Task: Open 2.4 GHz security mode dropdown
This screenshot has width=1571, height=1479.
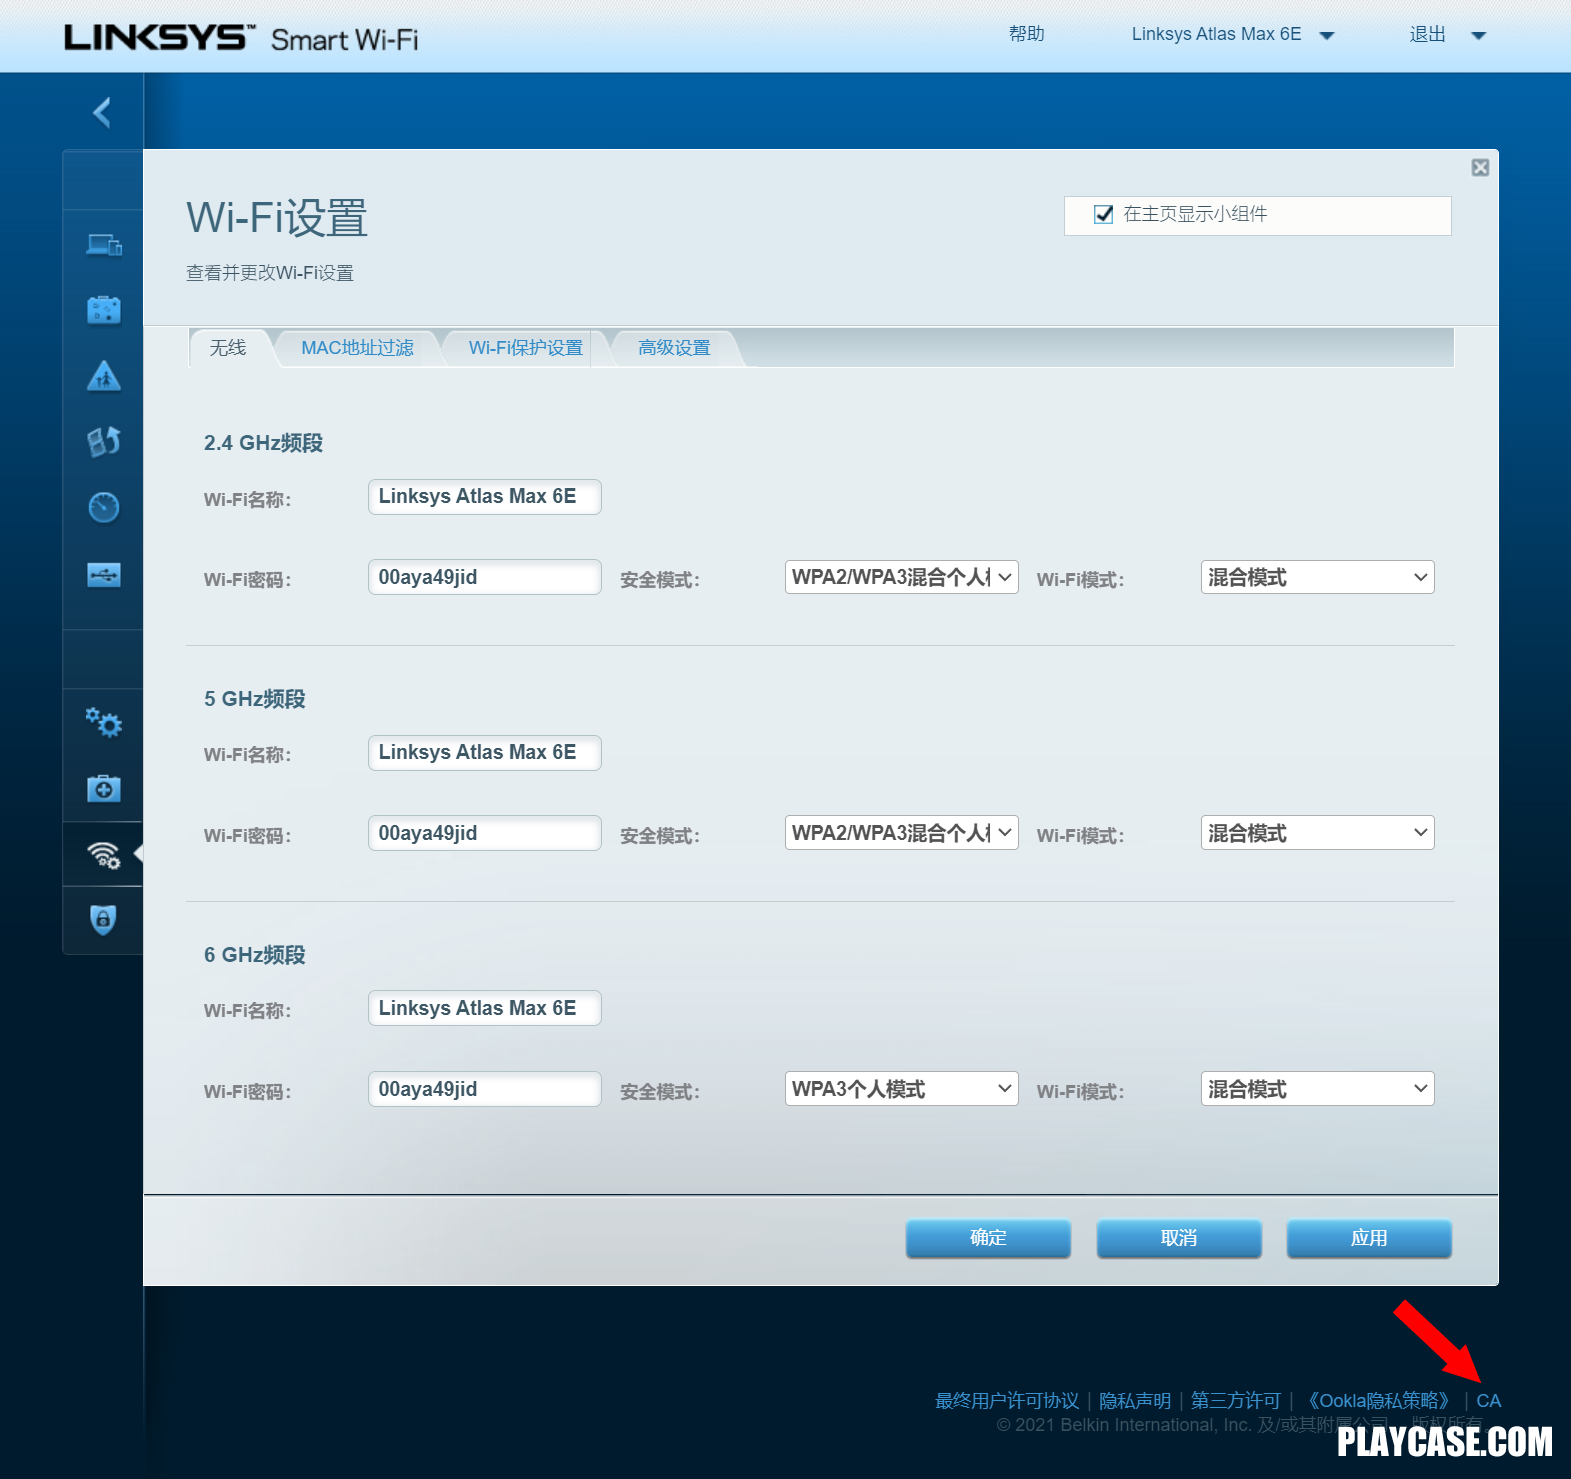Action: (x=902, y=577)
